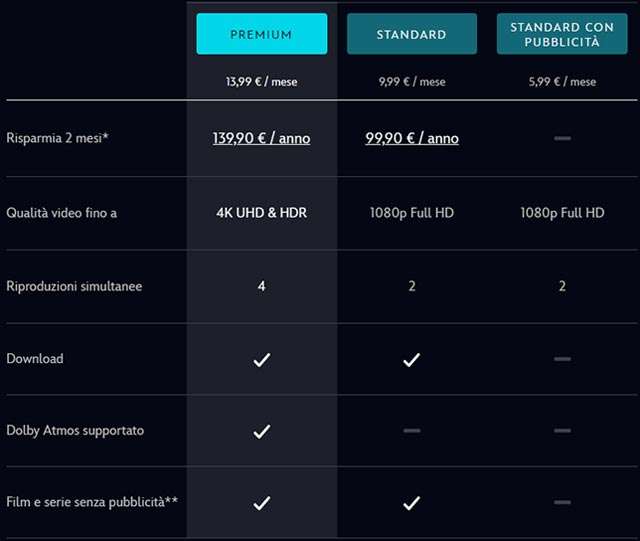
Task: Click Premium's Dolby Atmos checkmark
Action: point(261,431)
